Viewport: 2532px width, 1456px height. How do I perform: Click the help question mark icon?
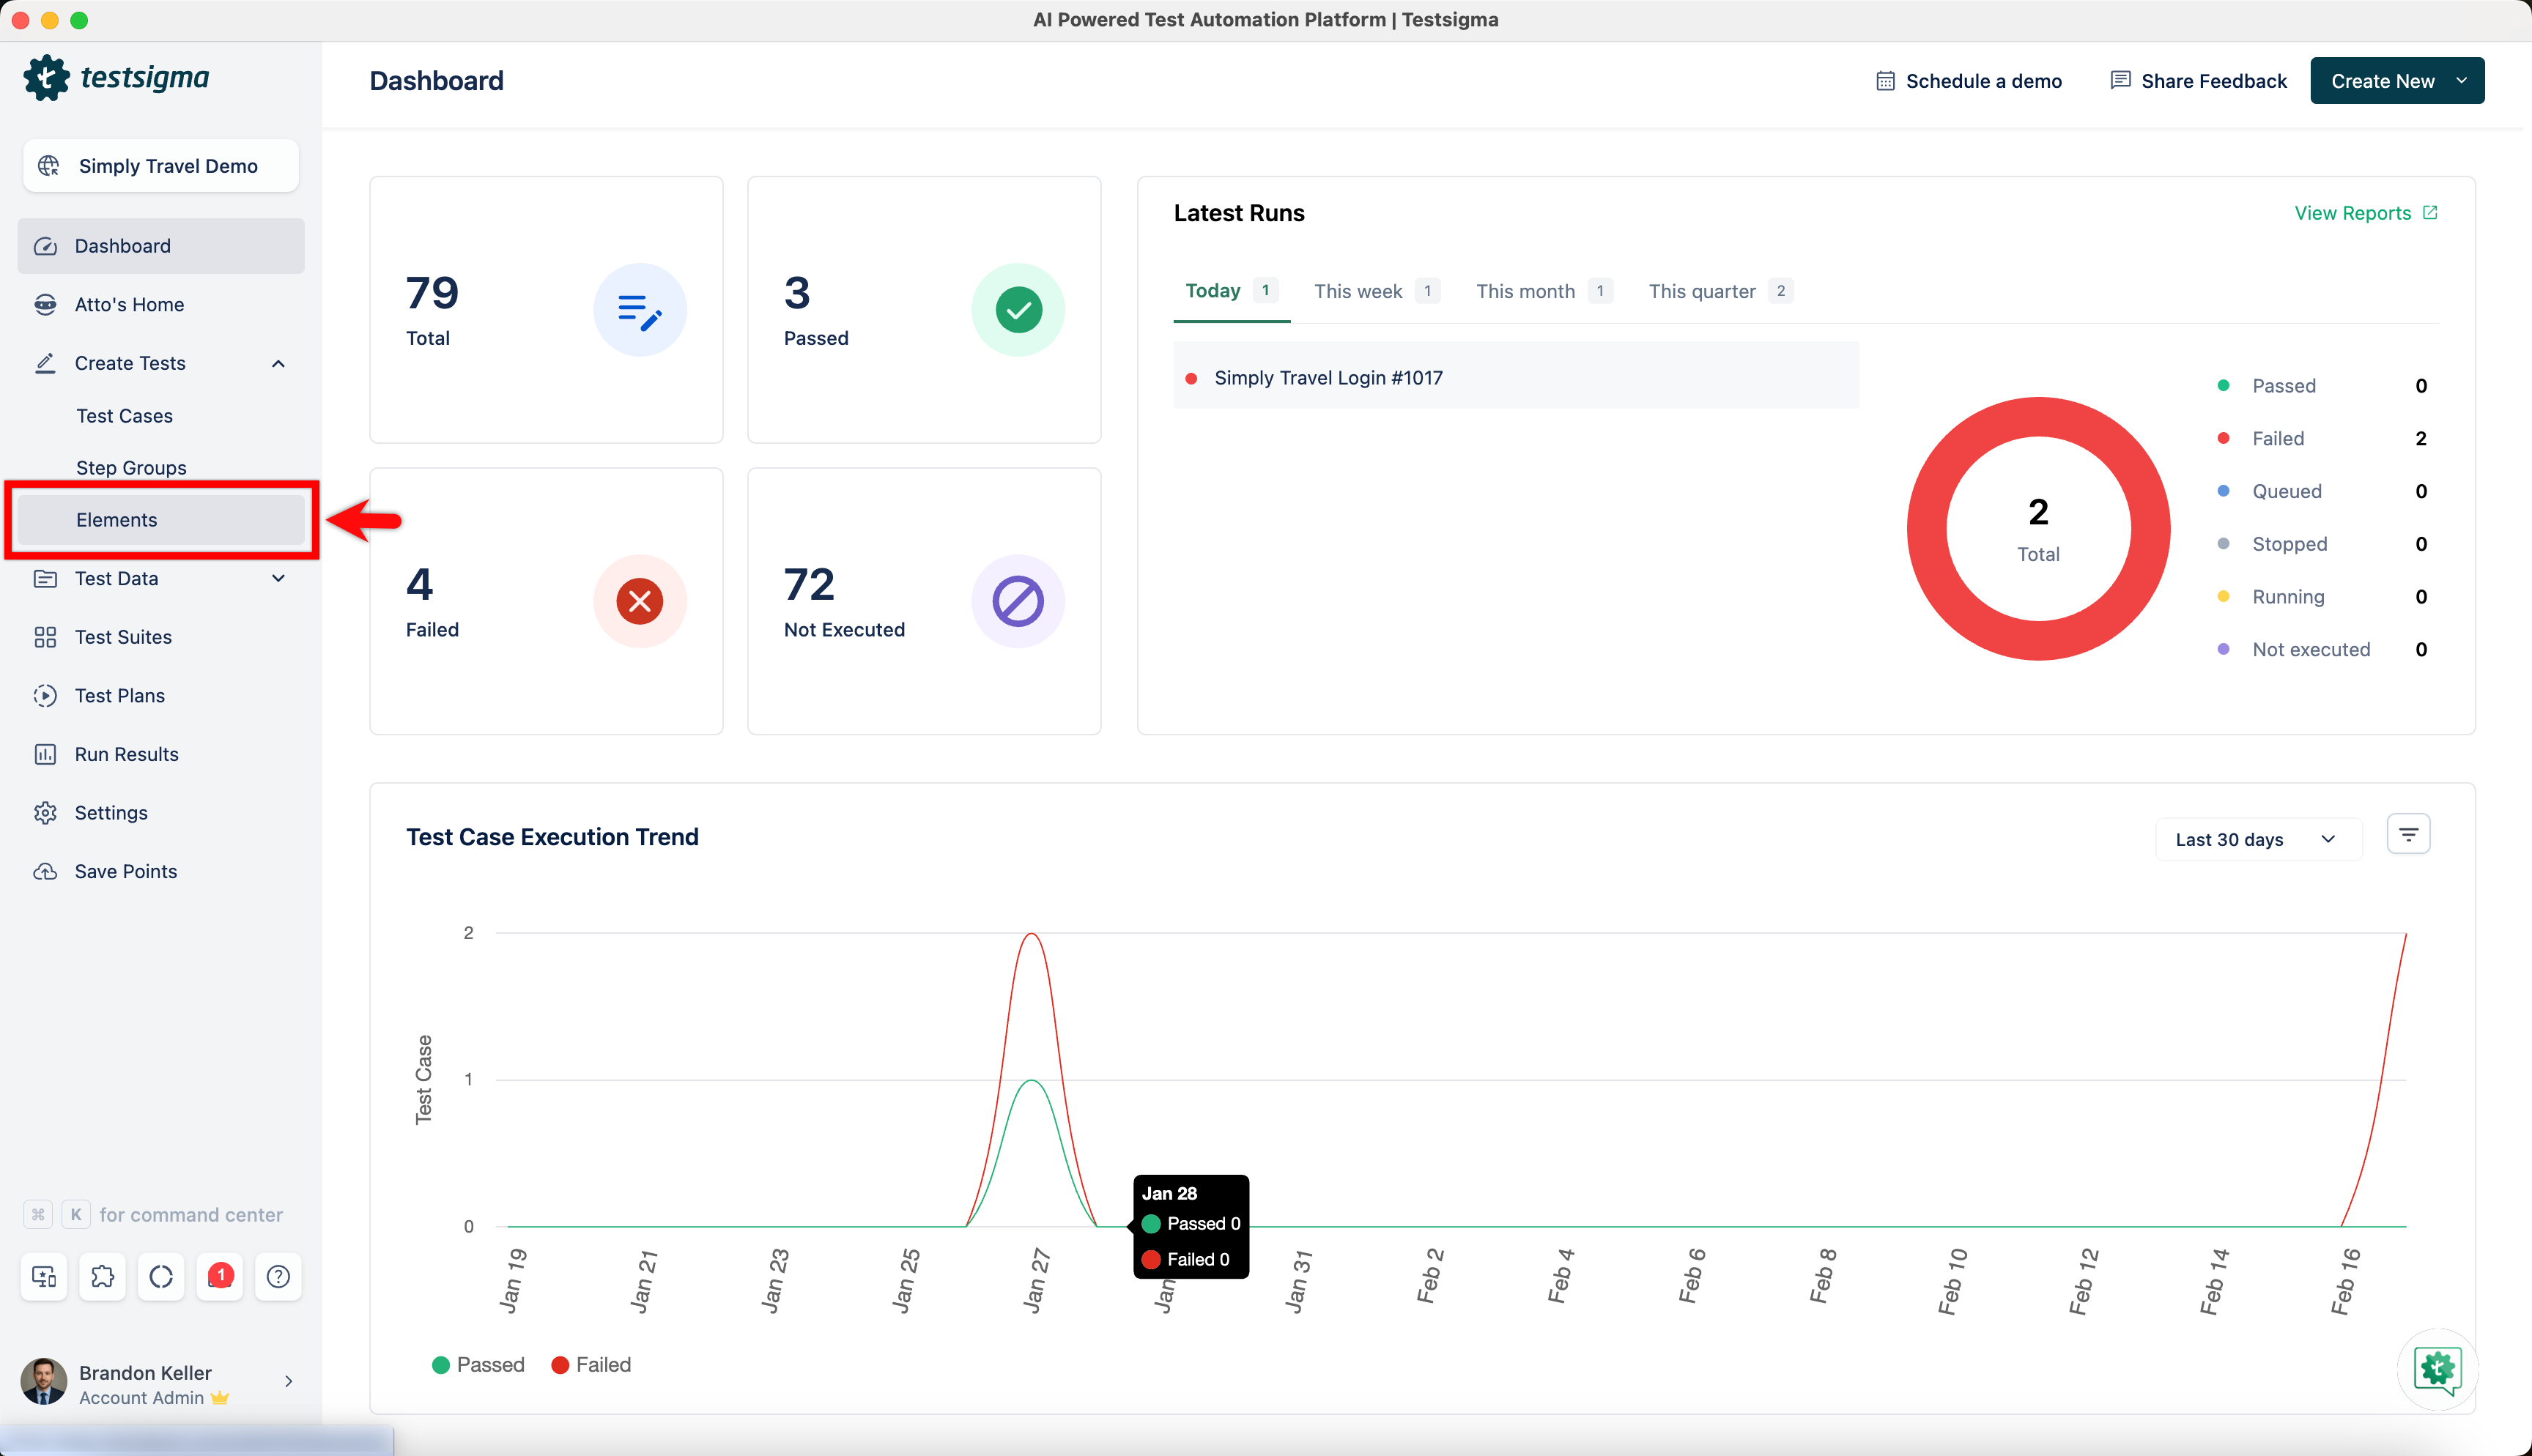[x=278, y=1276]
